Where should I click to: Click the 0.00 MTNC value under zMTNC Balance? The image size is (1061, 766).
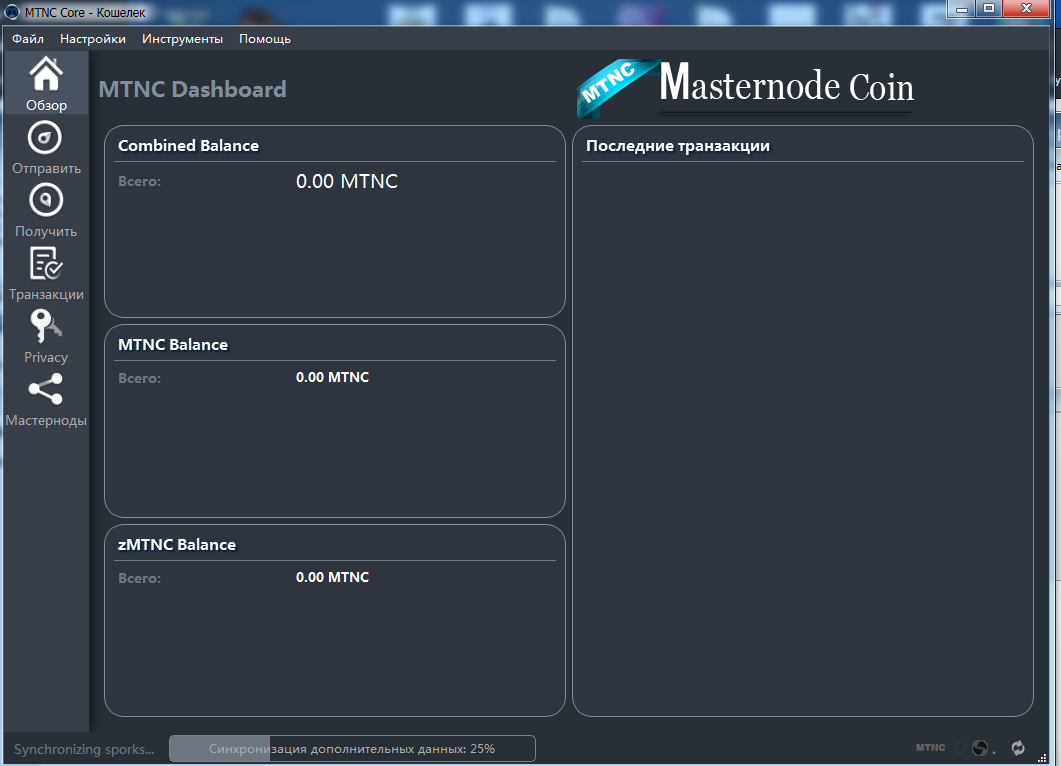(x=332, y=577)
